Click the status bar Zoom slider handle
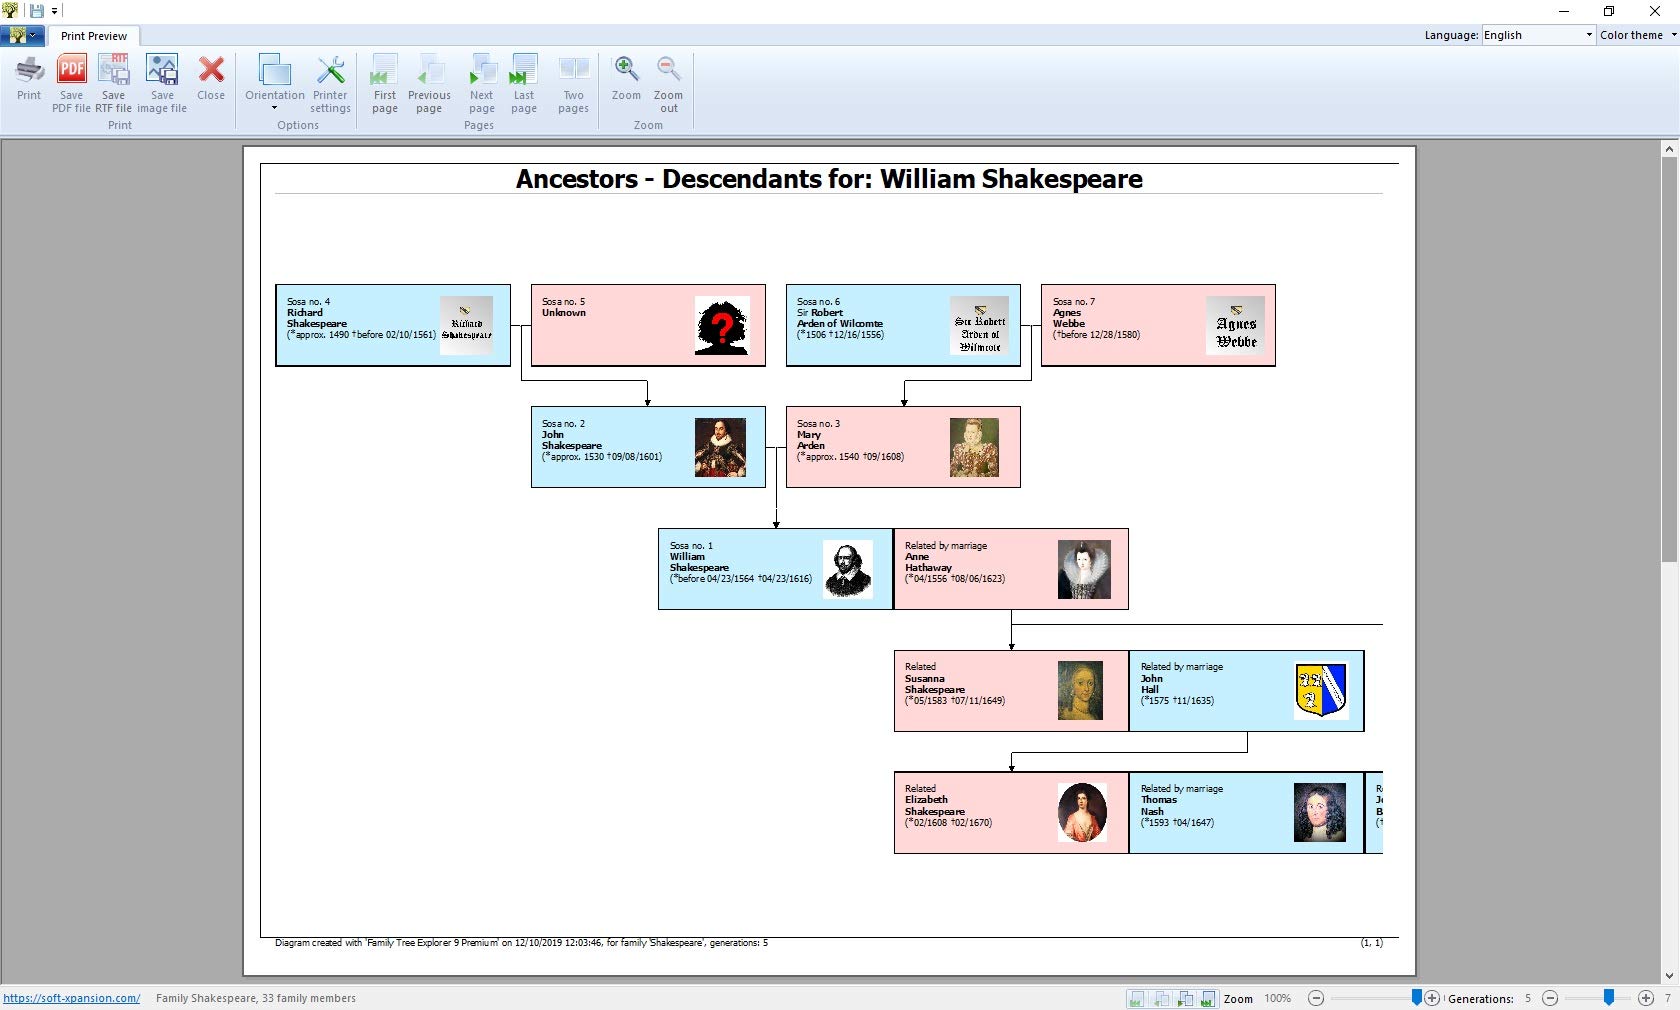This screenshot has width=1680, height=1010. pos(1416,997)
